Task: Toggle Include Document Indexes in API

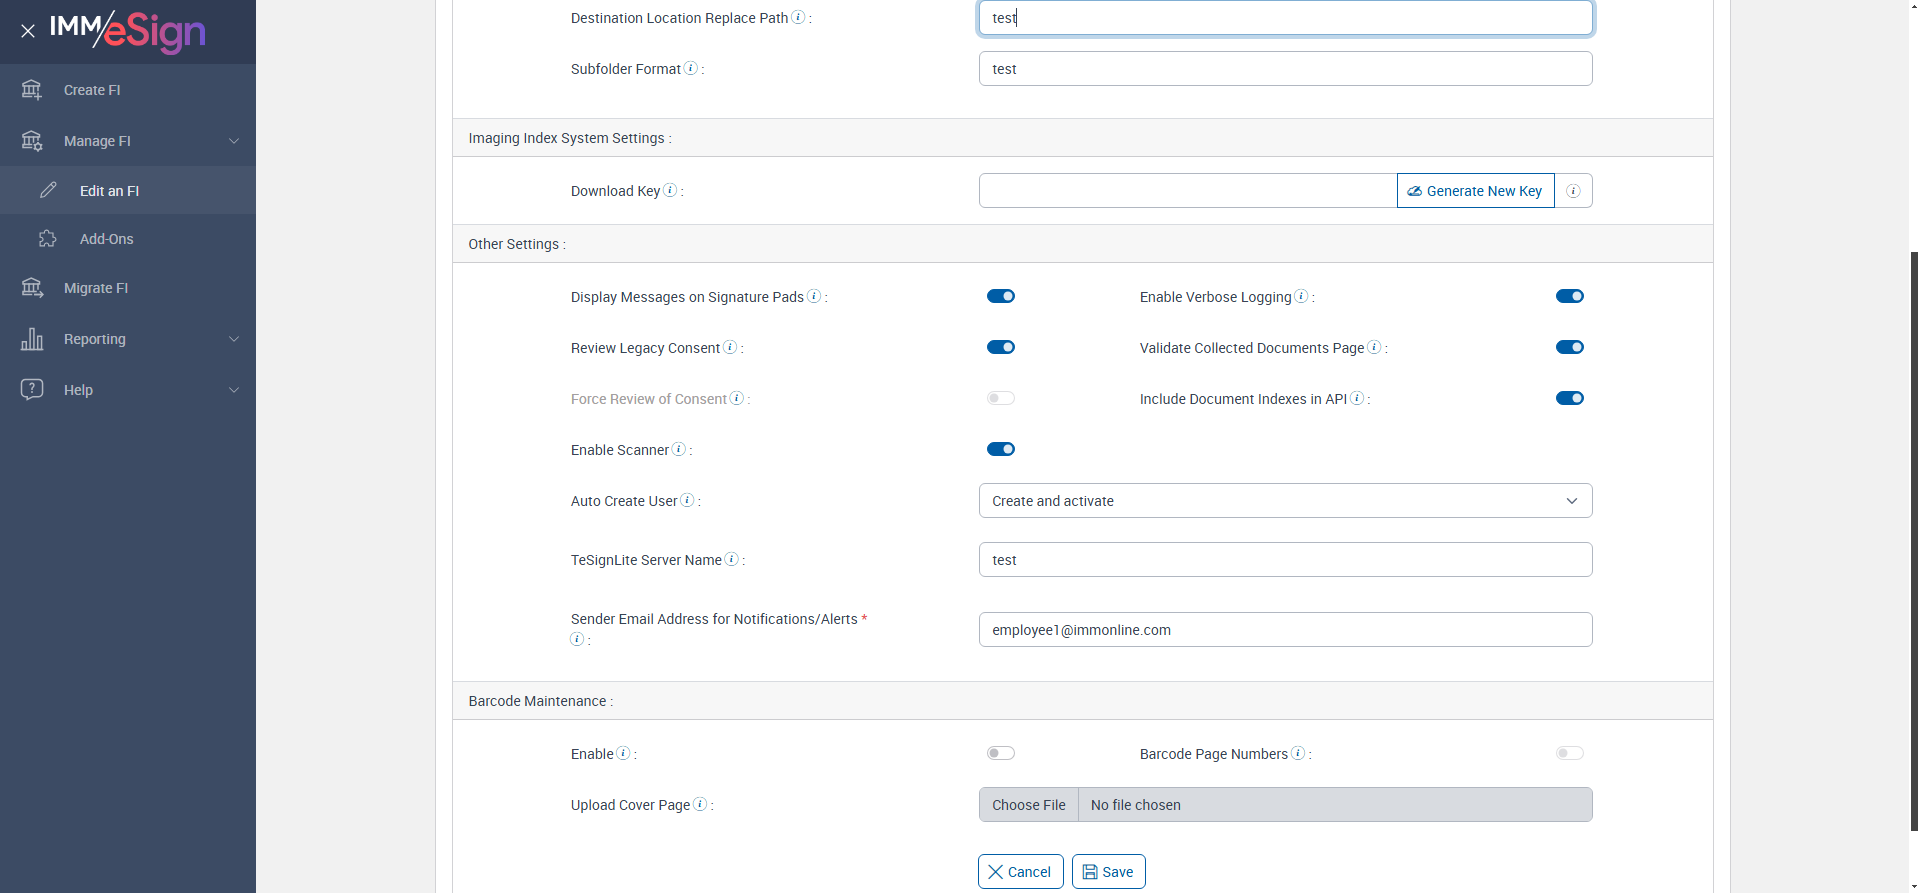Action: 1569,398
